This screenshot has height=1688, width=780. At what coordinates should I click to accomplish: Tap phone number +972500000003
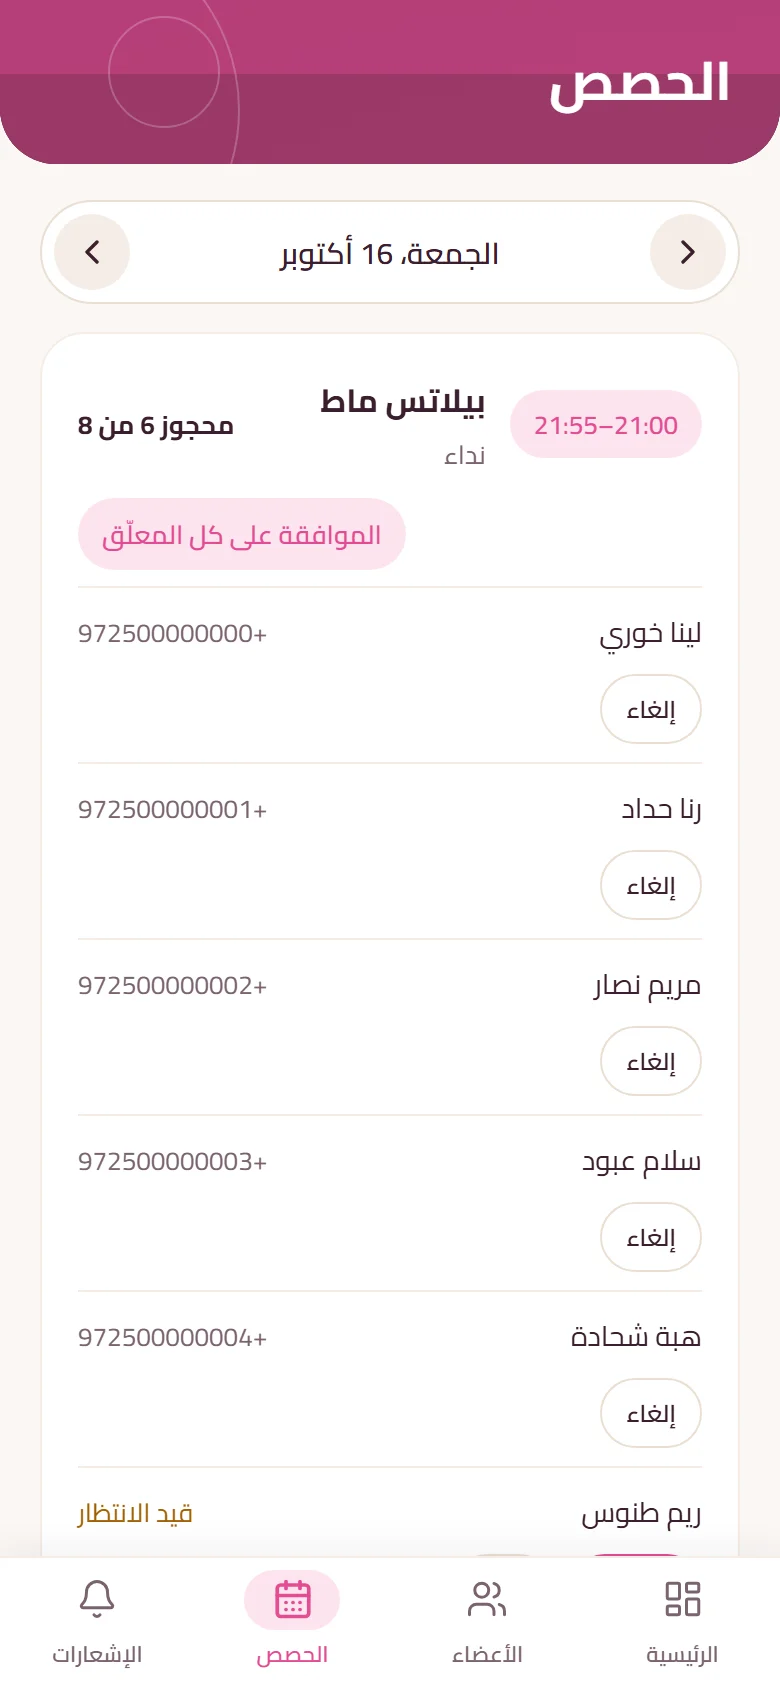coord(173,1162)
